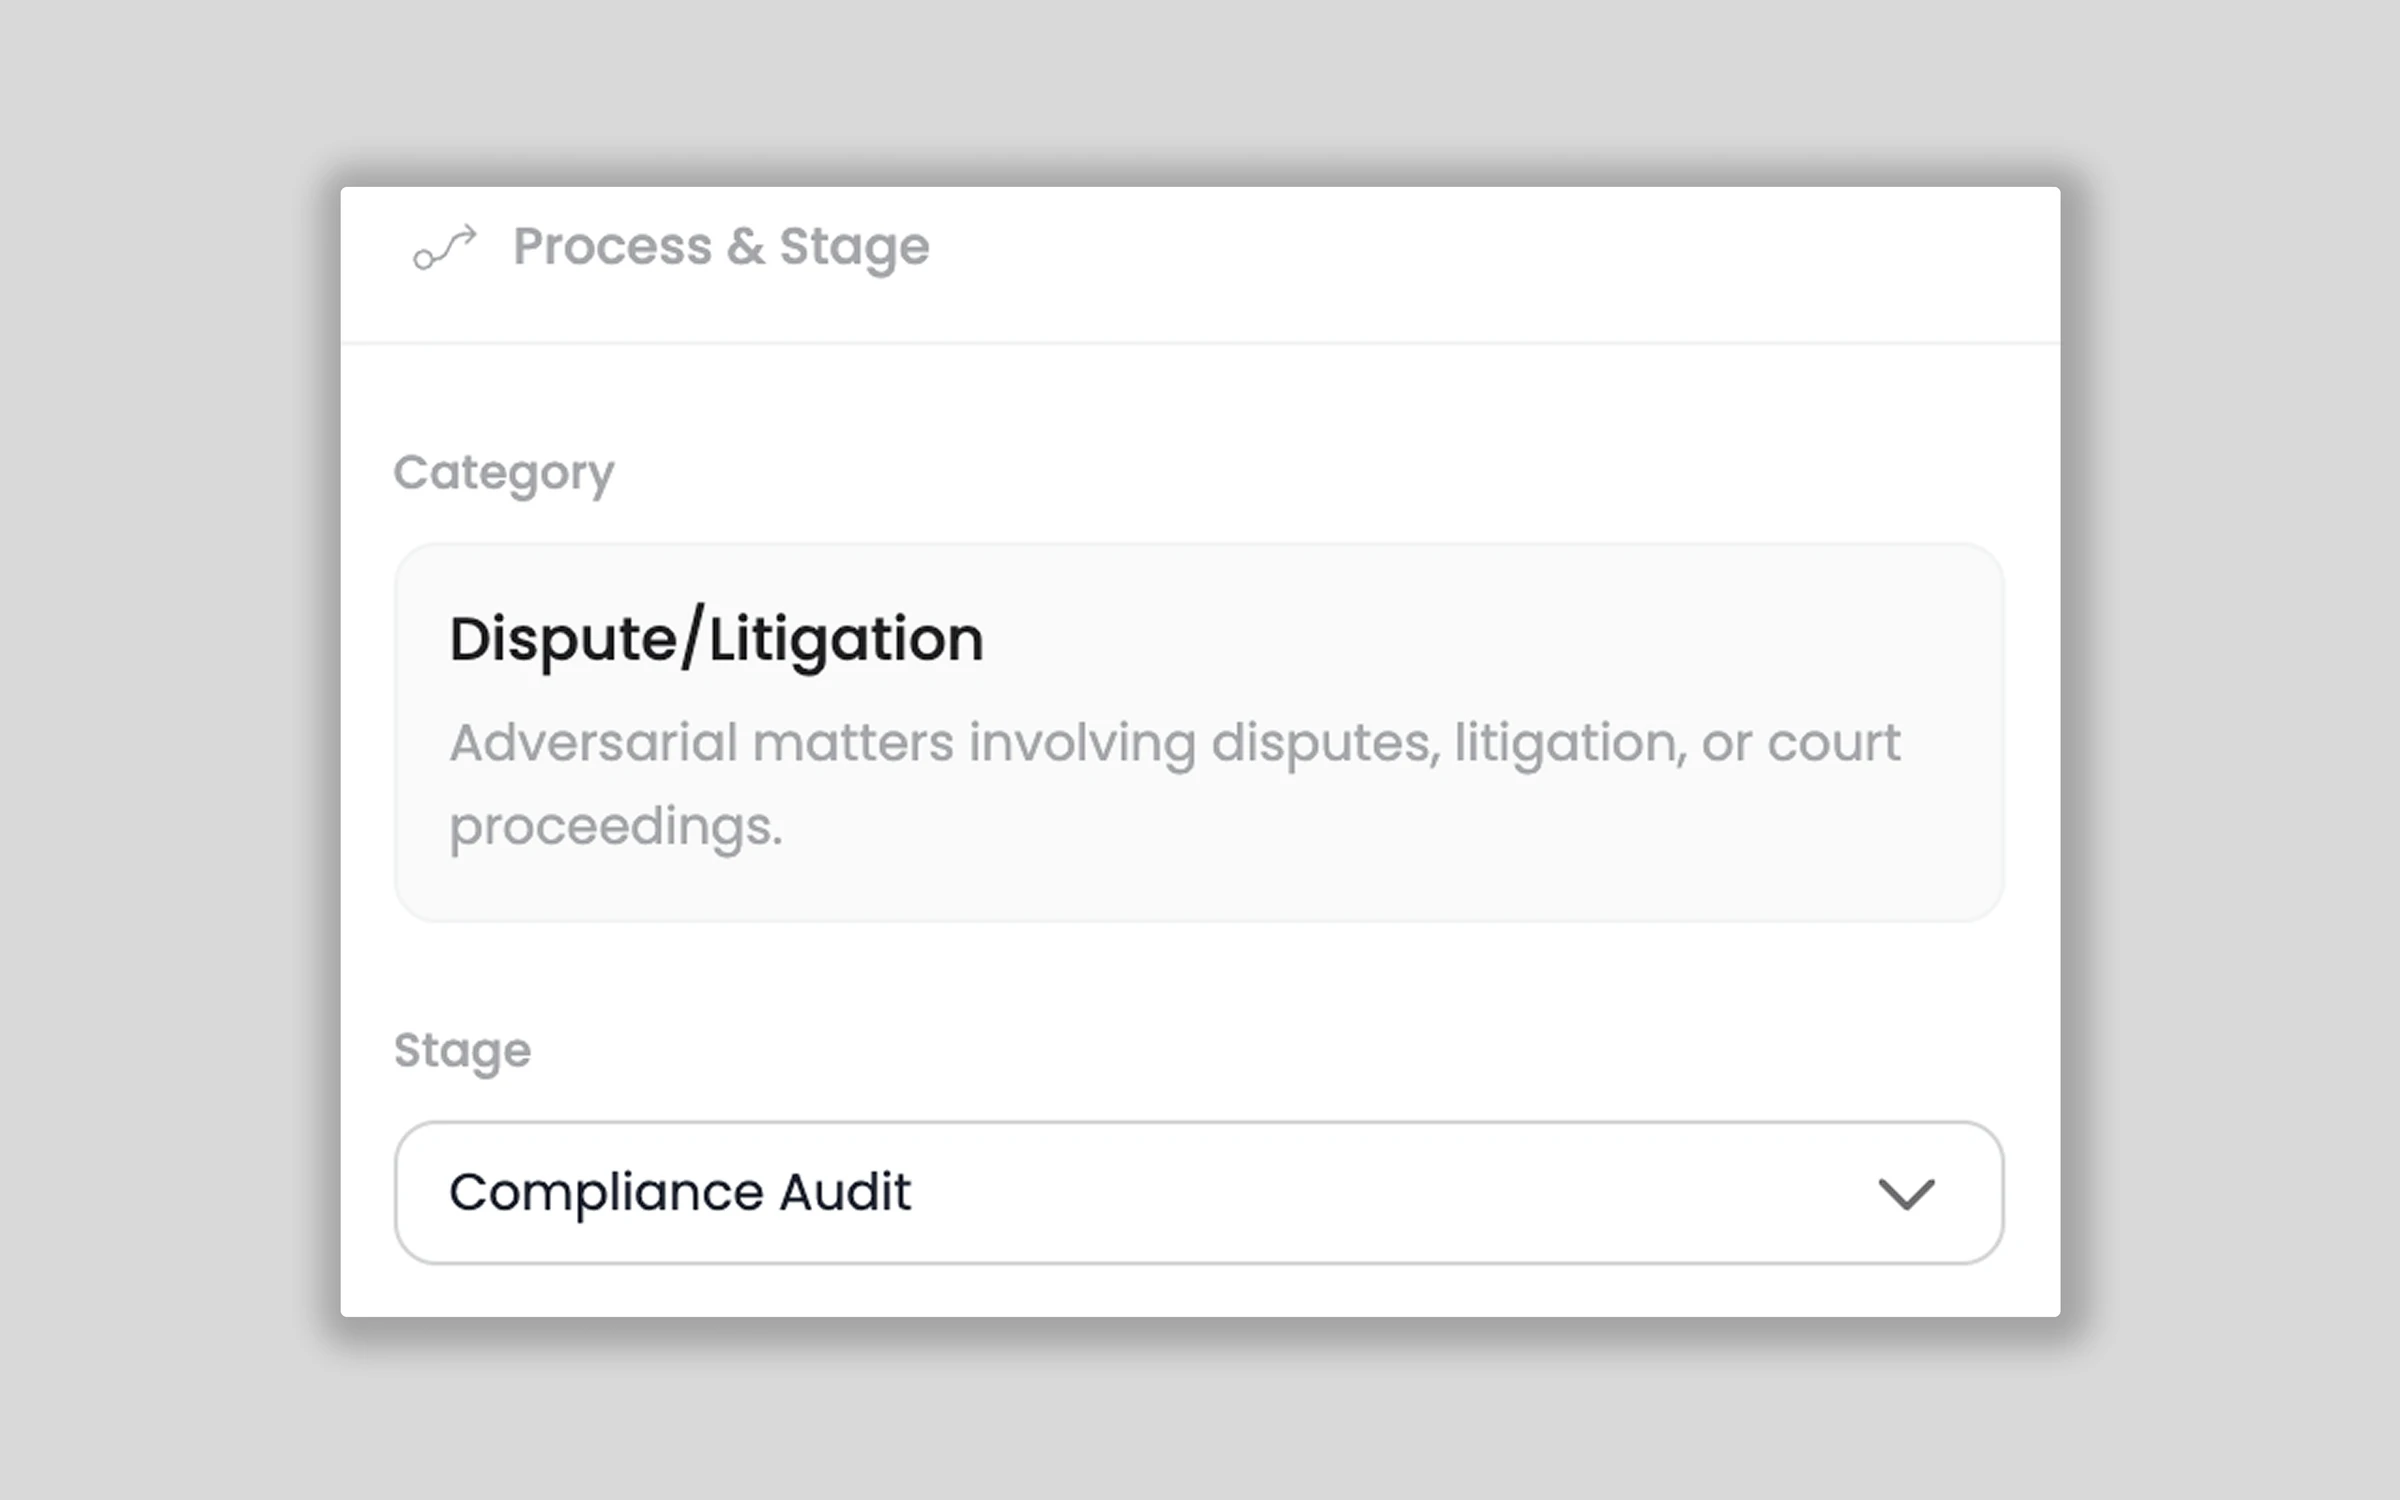
Task: Select the Dispute/Litigation category card
Action: pos(1198,732)
